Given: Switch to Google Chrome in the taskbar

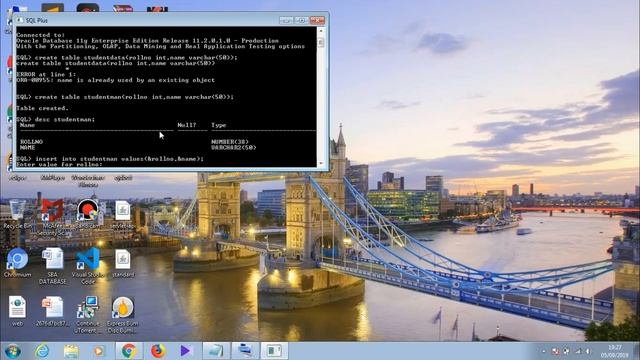Looking at the screenshot, I should tap(129, 351).
